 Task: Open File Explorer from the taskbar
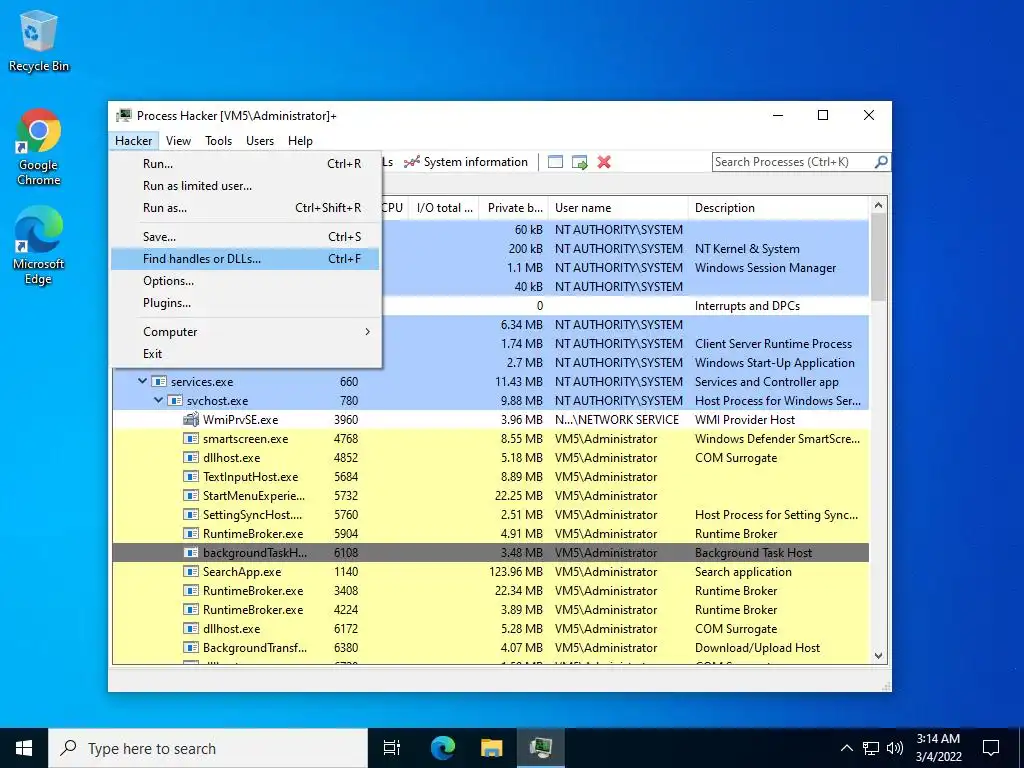pyautogui.click(x=491, y=748)
